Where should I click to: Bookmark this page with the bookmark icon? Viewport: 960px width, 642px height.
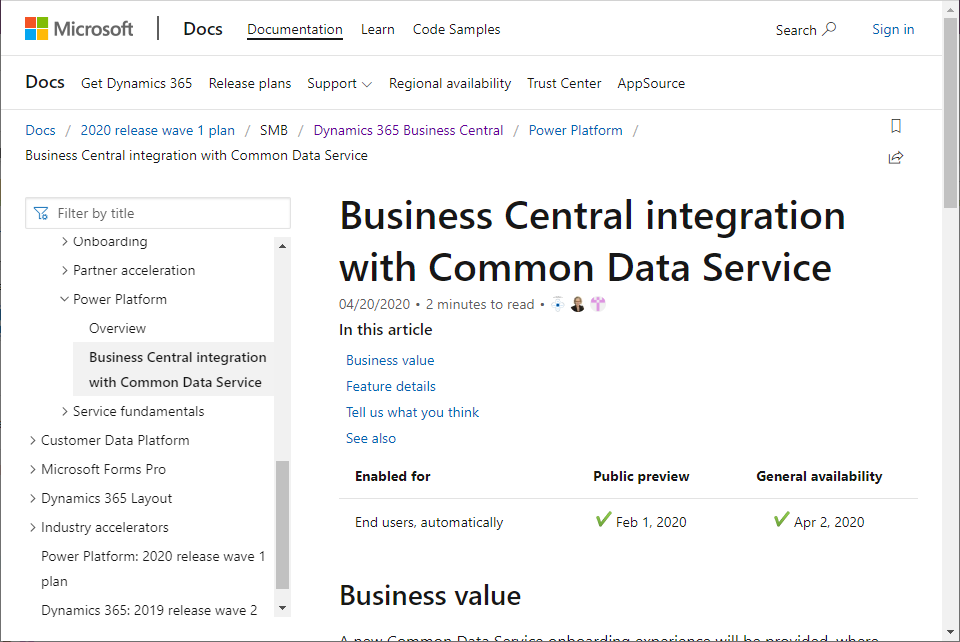pos(896,126)
